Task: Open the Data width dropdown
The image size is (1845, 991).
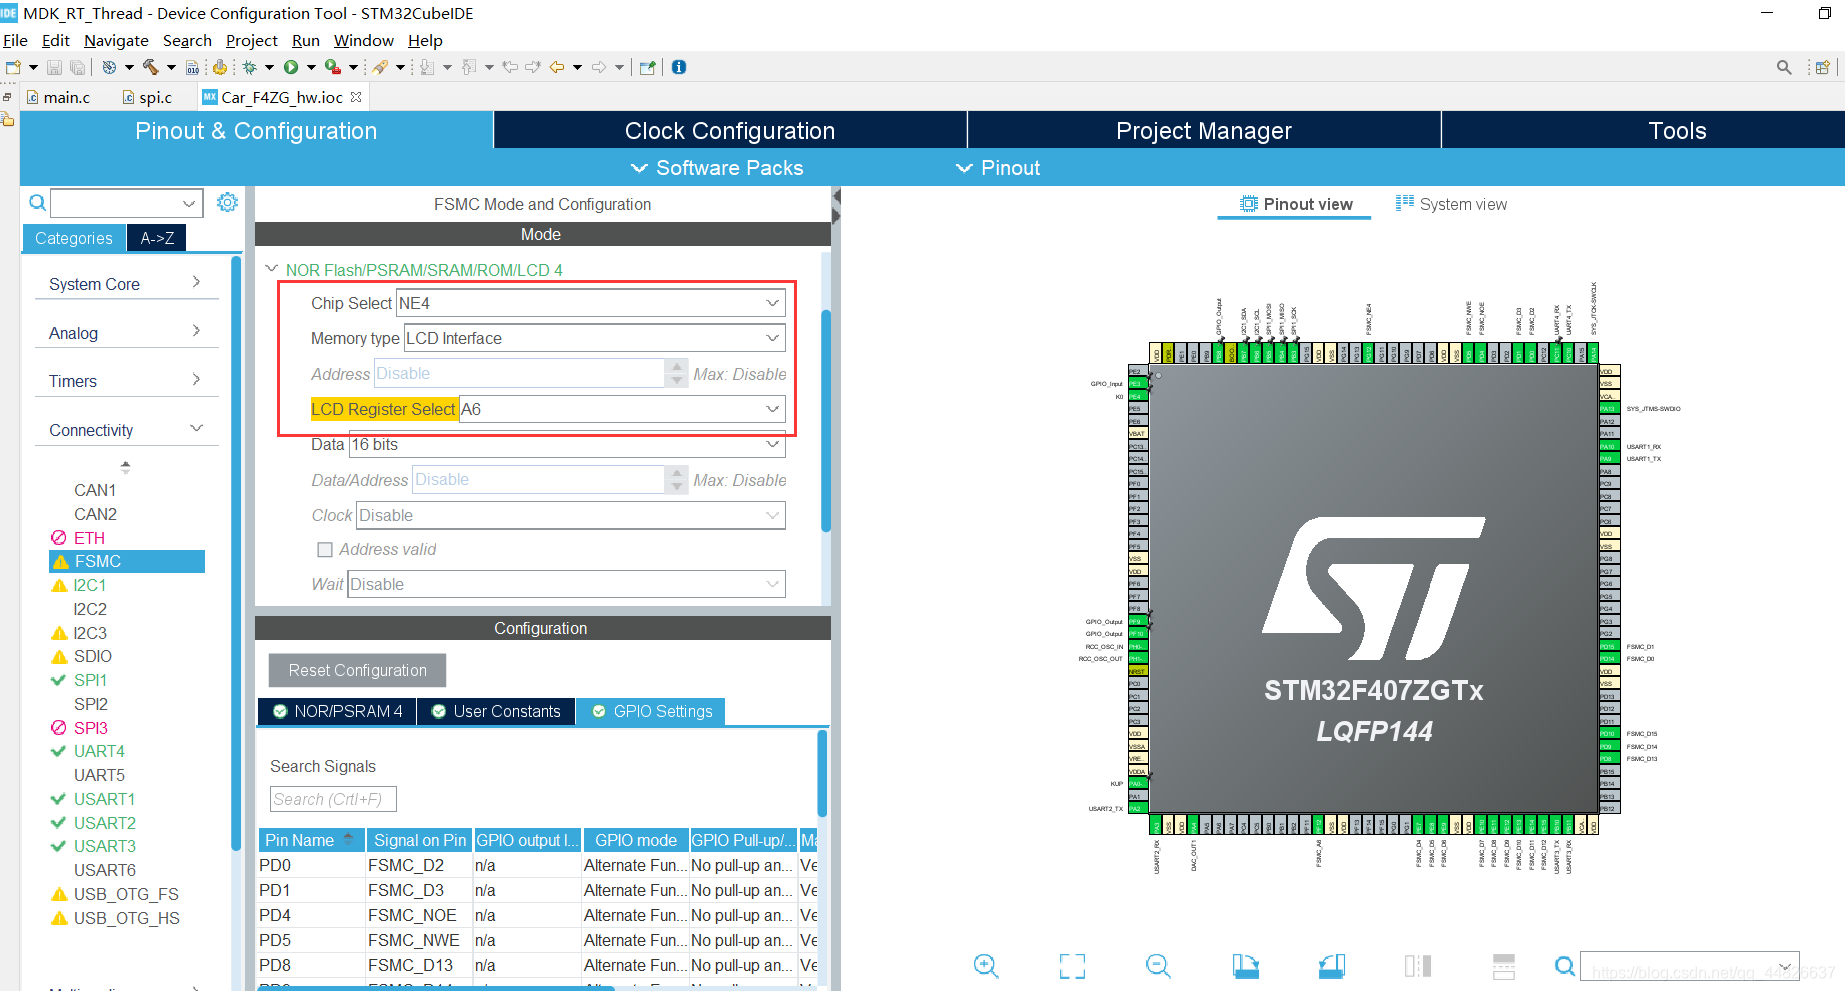Action: [x=567, y=444]
